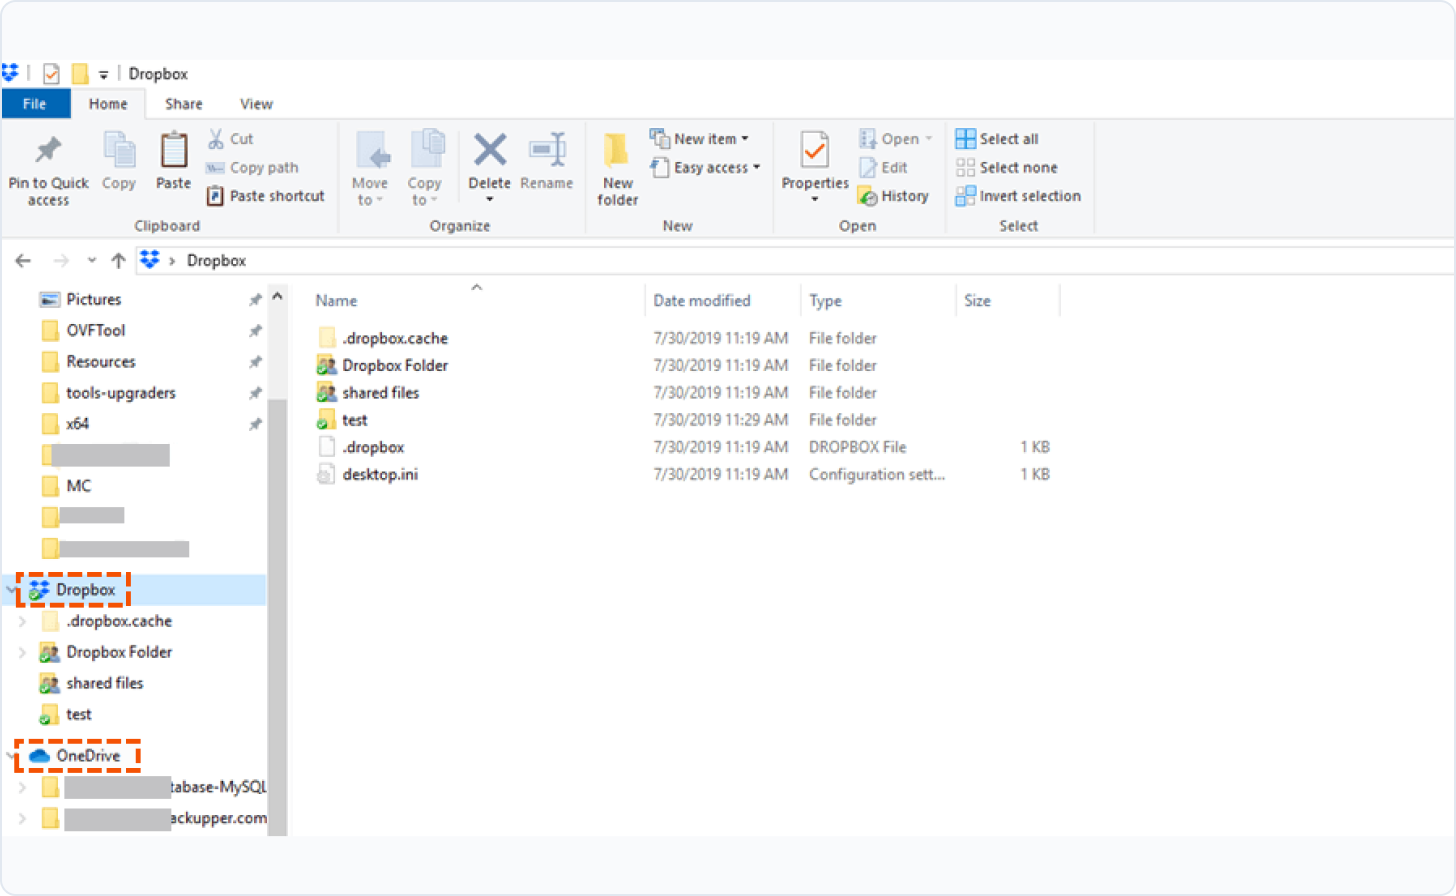Open Pictures in navigation pane
The width and height of the screenshot is (1456, 896).
coord(93,299)
